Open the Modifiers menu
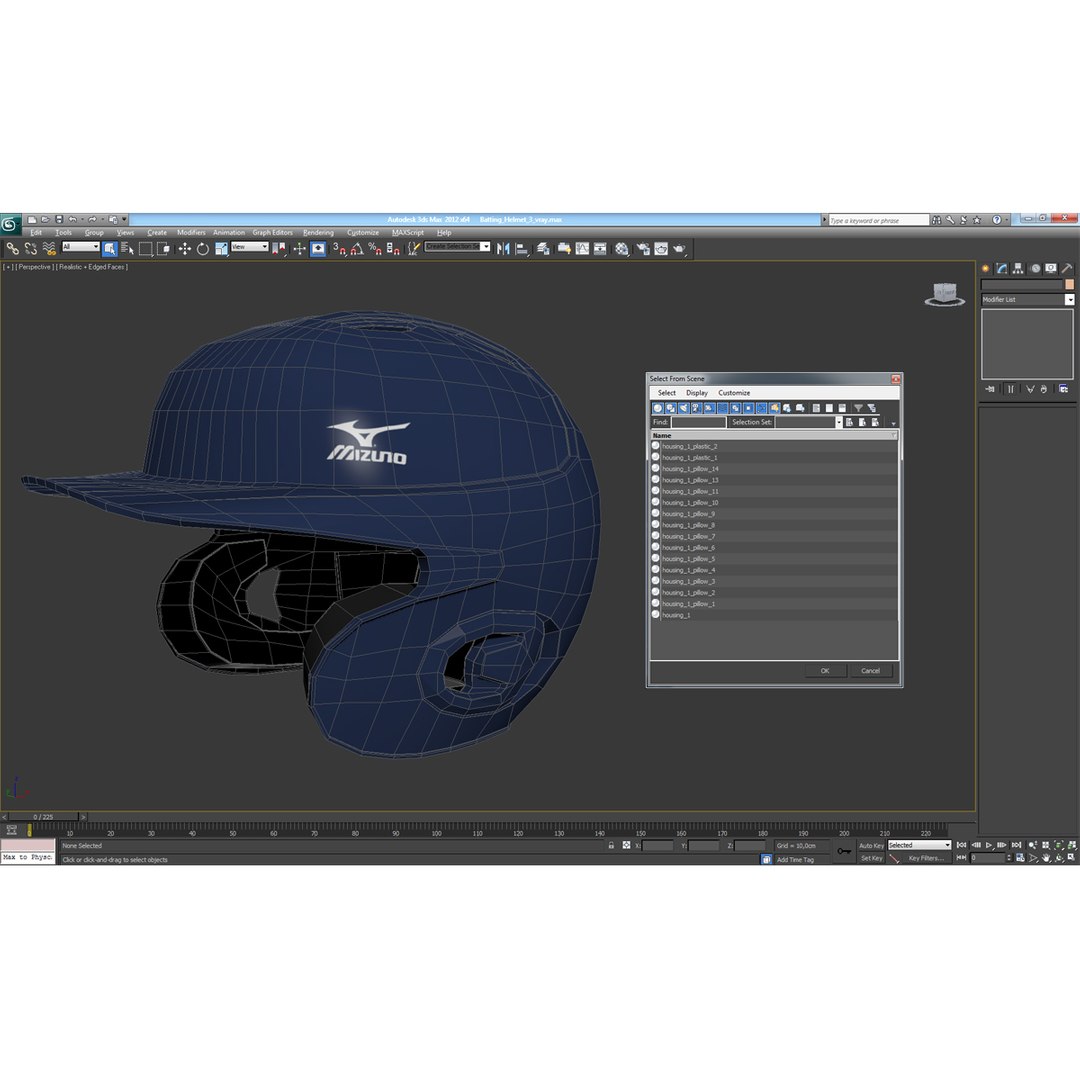Screen dimensions: 1080x1080 tap(191, 233)
